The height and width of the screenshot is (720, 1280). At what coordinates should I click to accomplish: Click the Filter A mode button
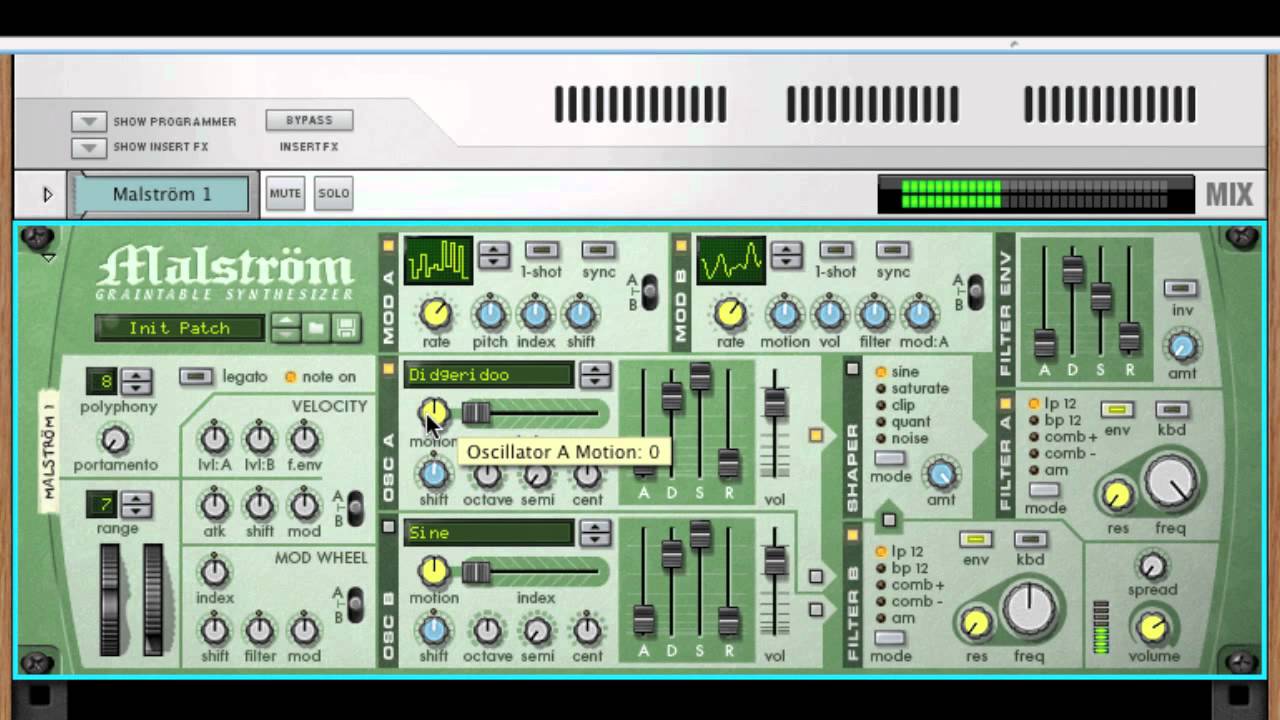pos(1044,490)
